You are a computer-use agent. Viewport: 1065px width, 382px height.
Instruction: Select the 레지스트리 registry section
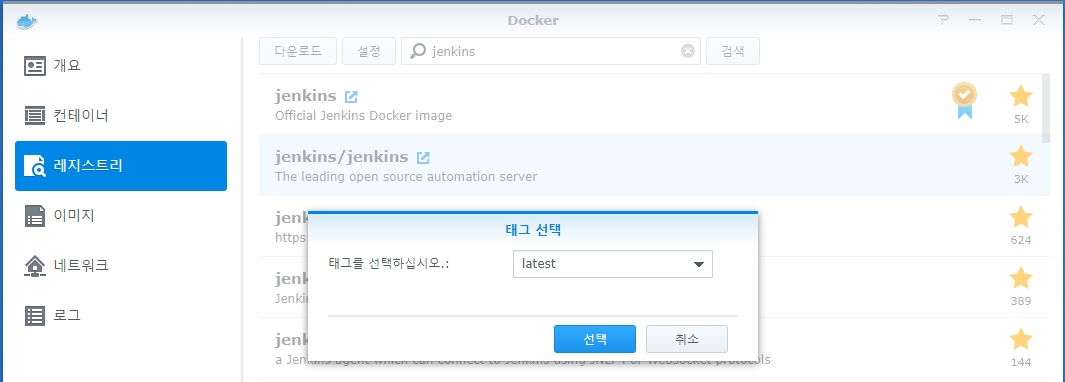(x=121, y=166)
